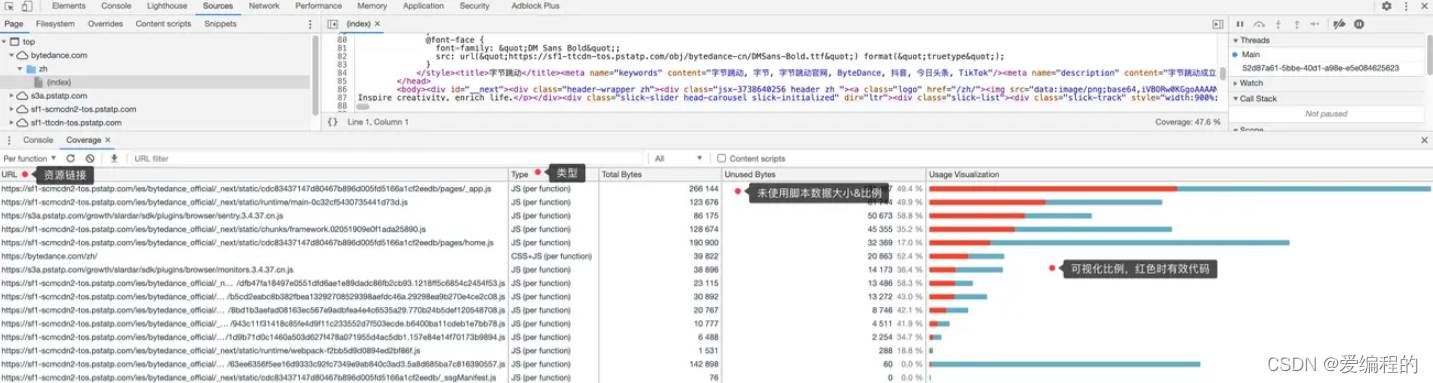This screenshot has width=1433, height=383.
Task: Reload and start recording coverage
Action: coord(71,158)
